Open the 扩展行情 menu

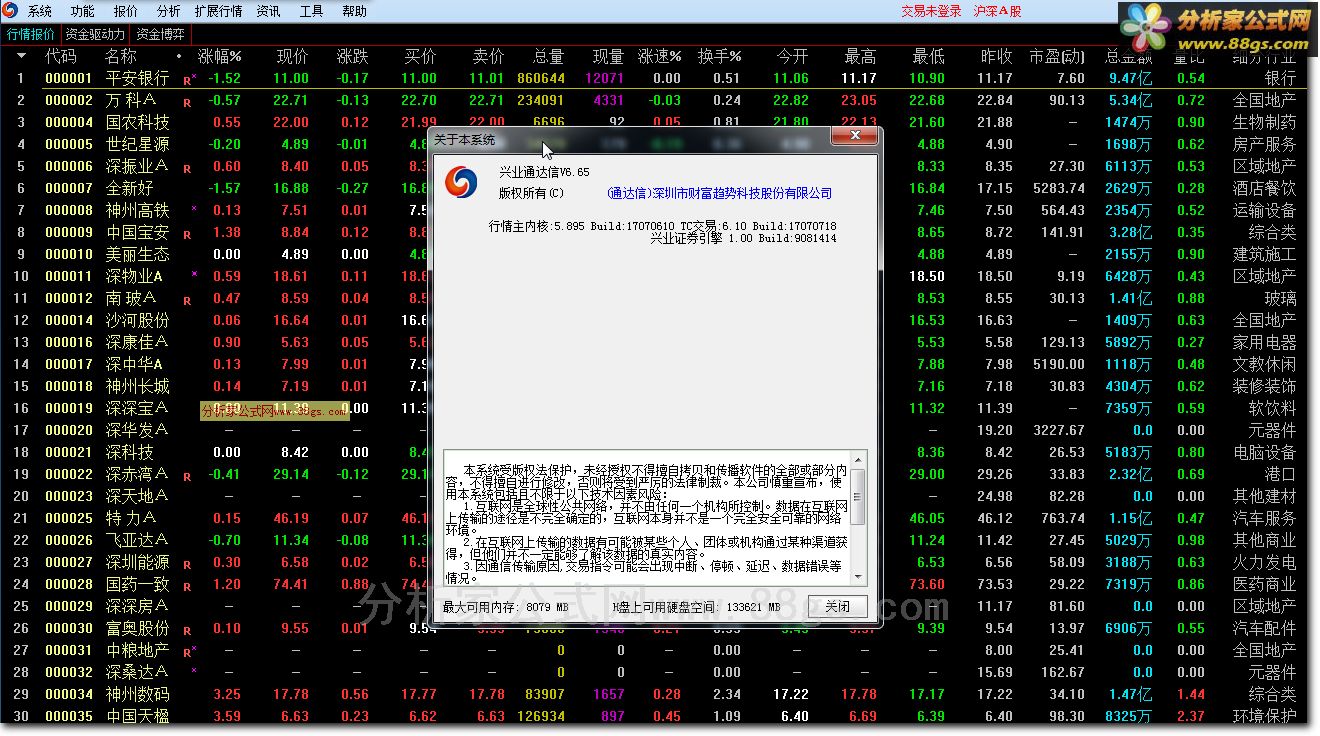[218, 11]
